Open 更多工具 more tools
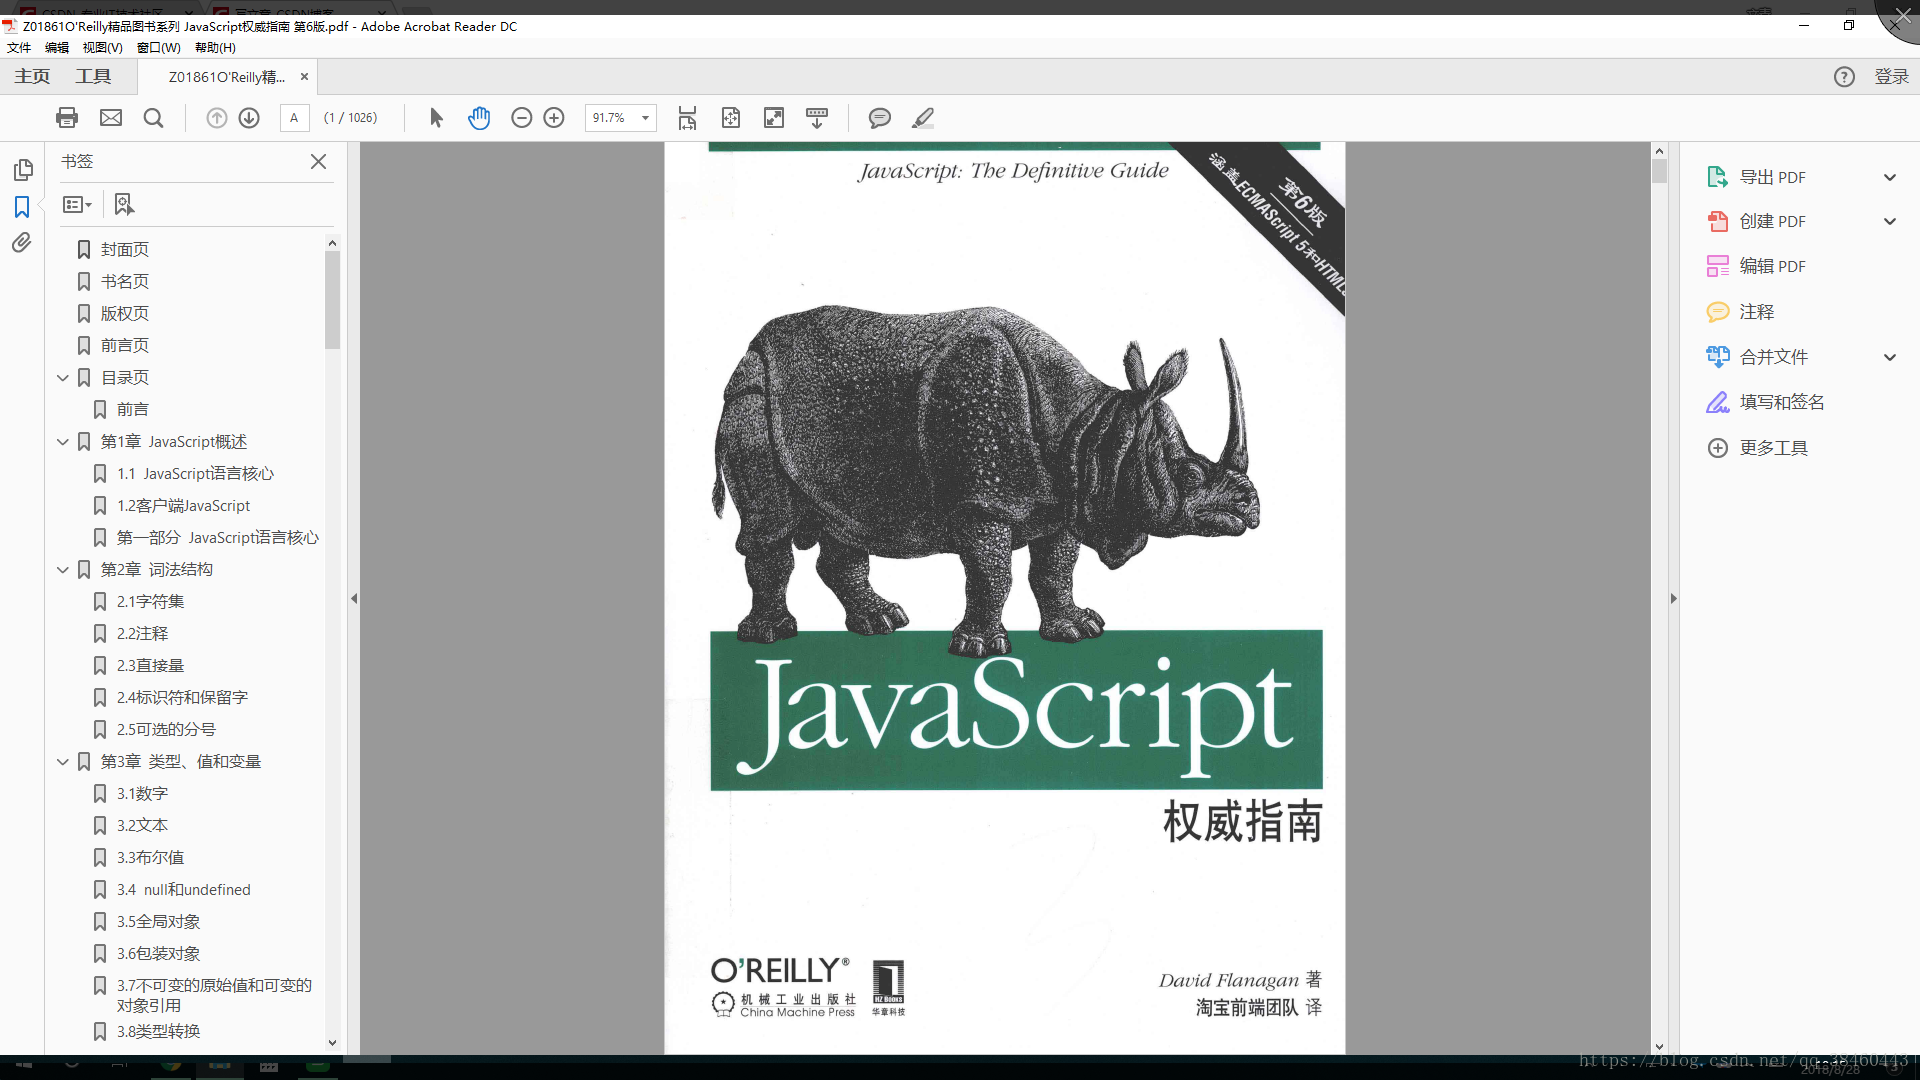This screenshot has height=1080, width=1920. click(x=1773, y=448)
